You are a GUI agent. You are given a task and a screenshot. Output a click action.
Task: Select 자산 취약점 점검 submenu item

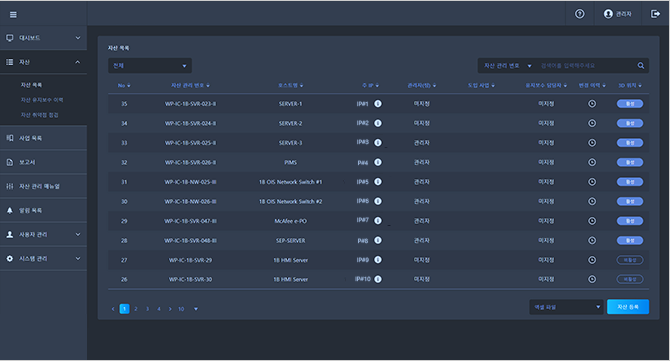coord(39,115)
